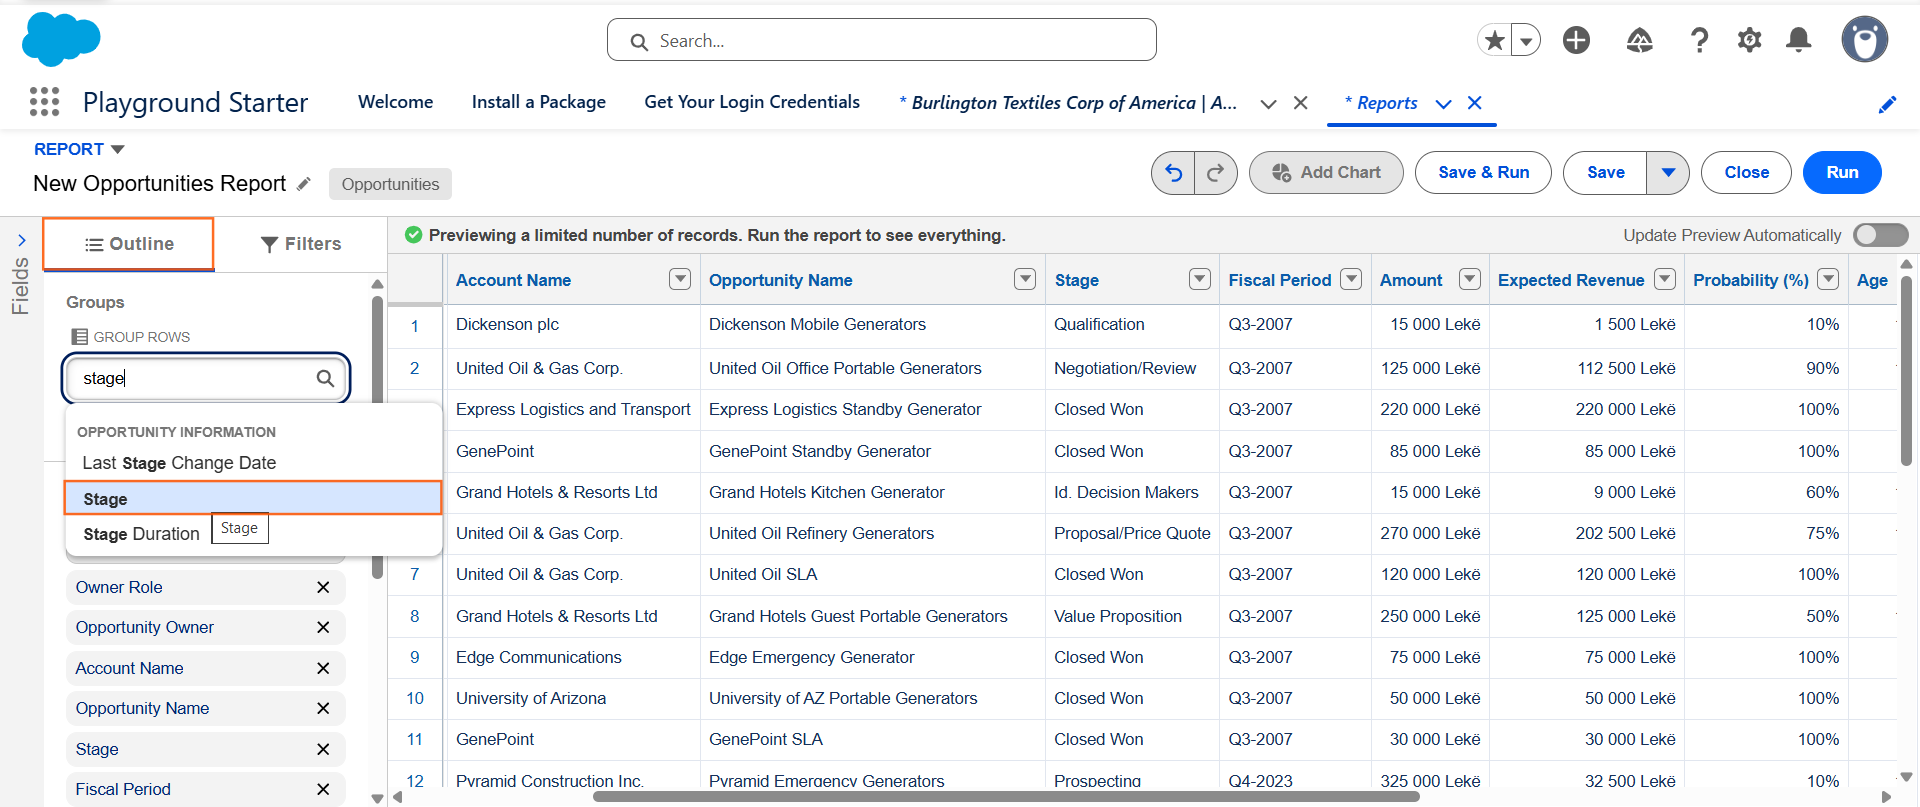Click the group rows search field
The height and width of the screenshot is (807, 1920).
tap(206, 378)
